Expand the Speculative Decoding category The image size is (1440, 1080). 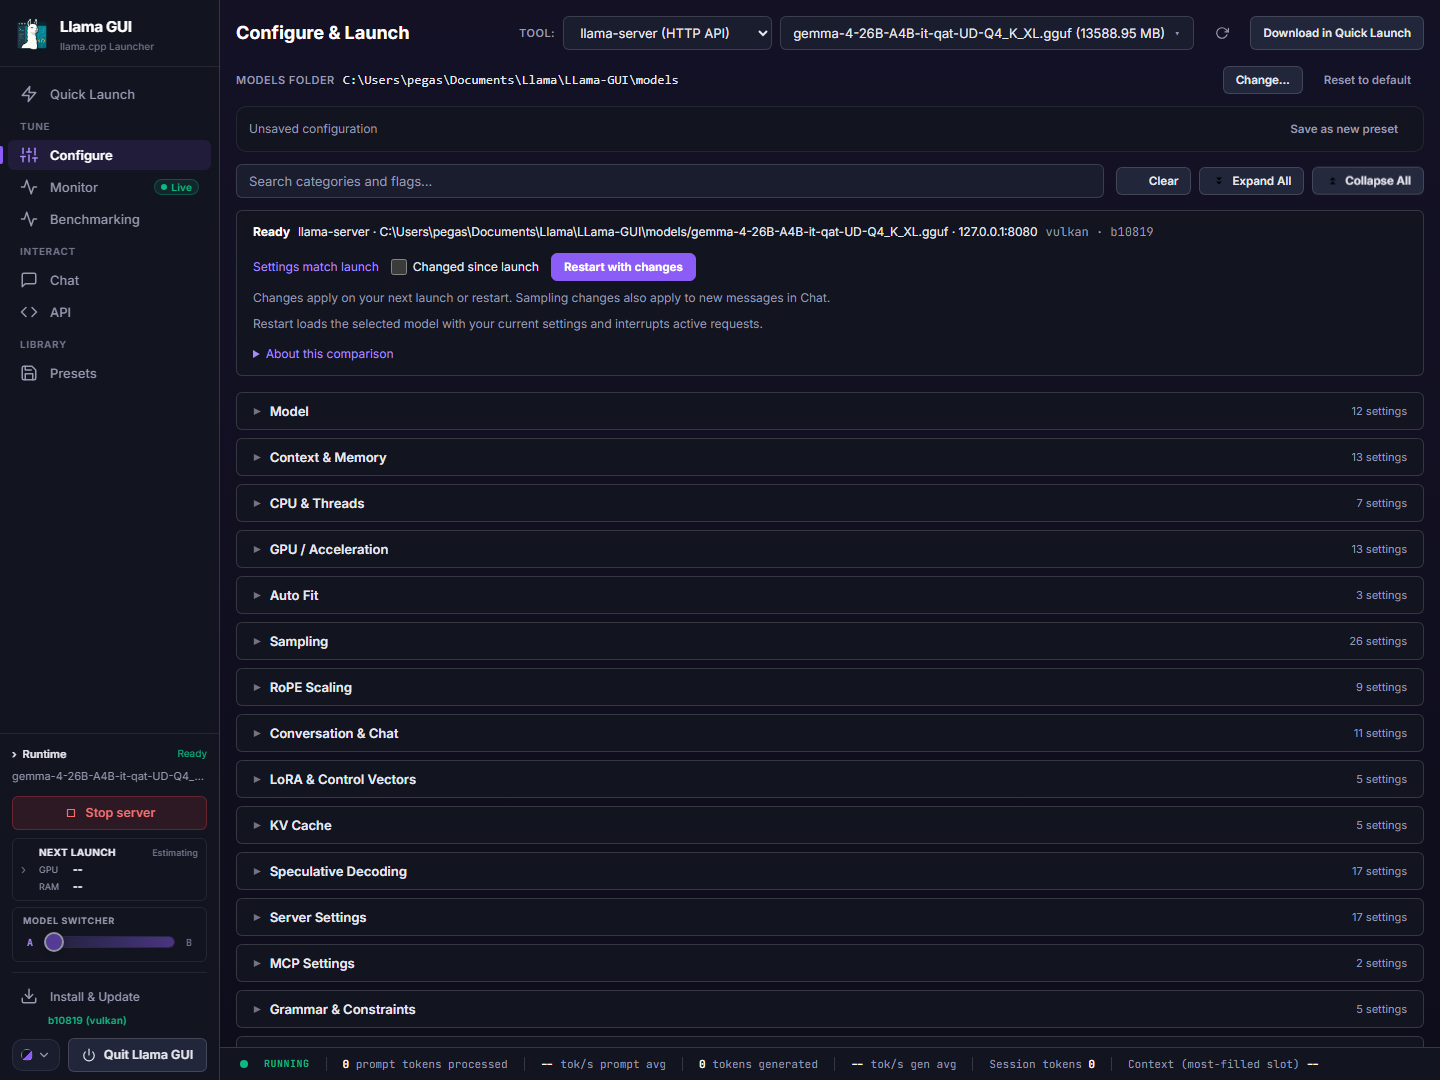click(829, 871)
